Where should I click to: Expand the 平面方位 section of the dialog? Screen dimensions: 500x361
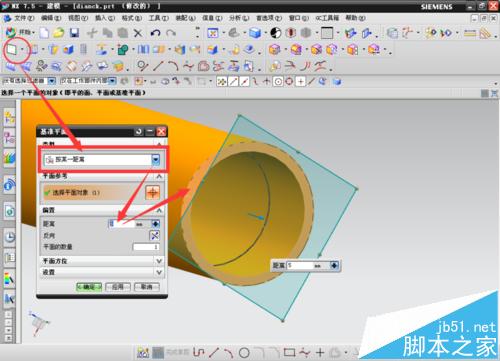pos(159,261)
